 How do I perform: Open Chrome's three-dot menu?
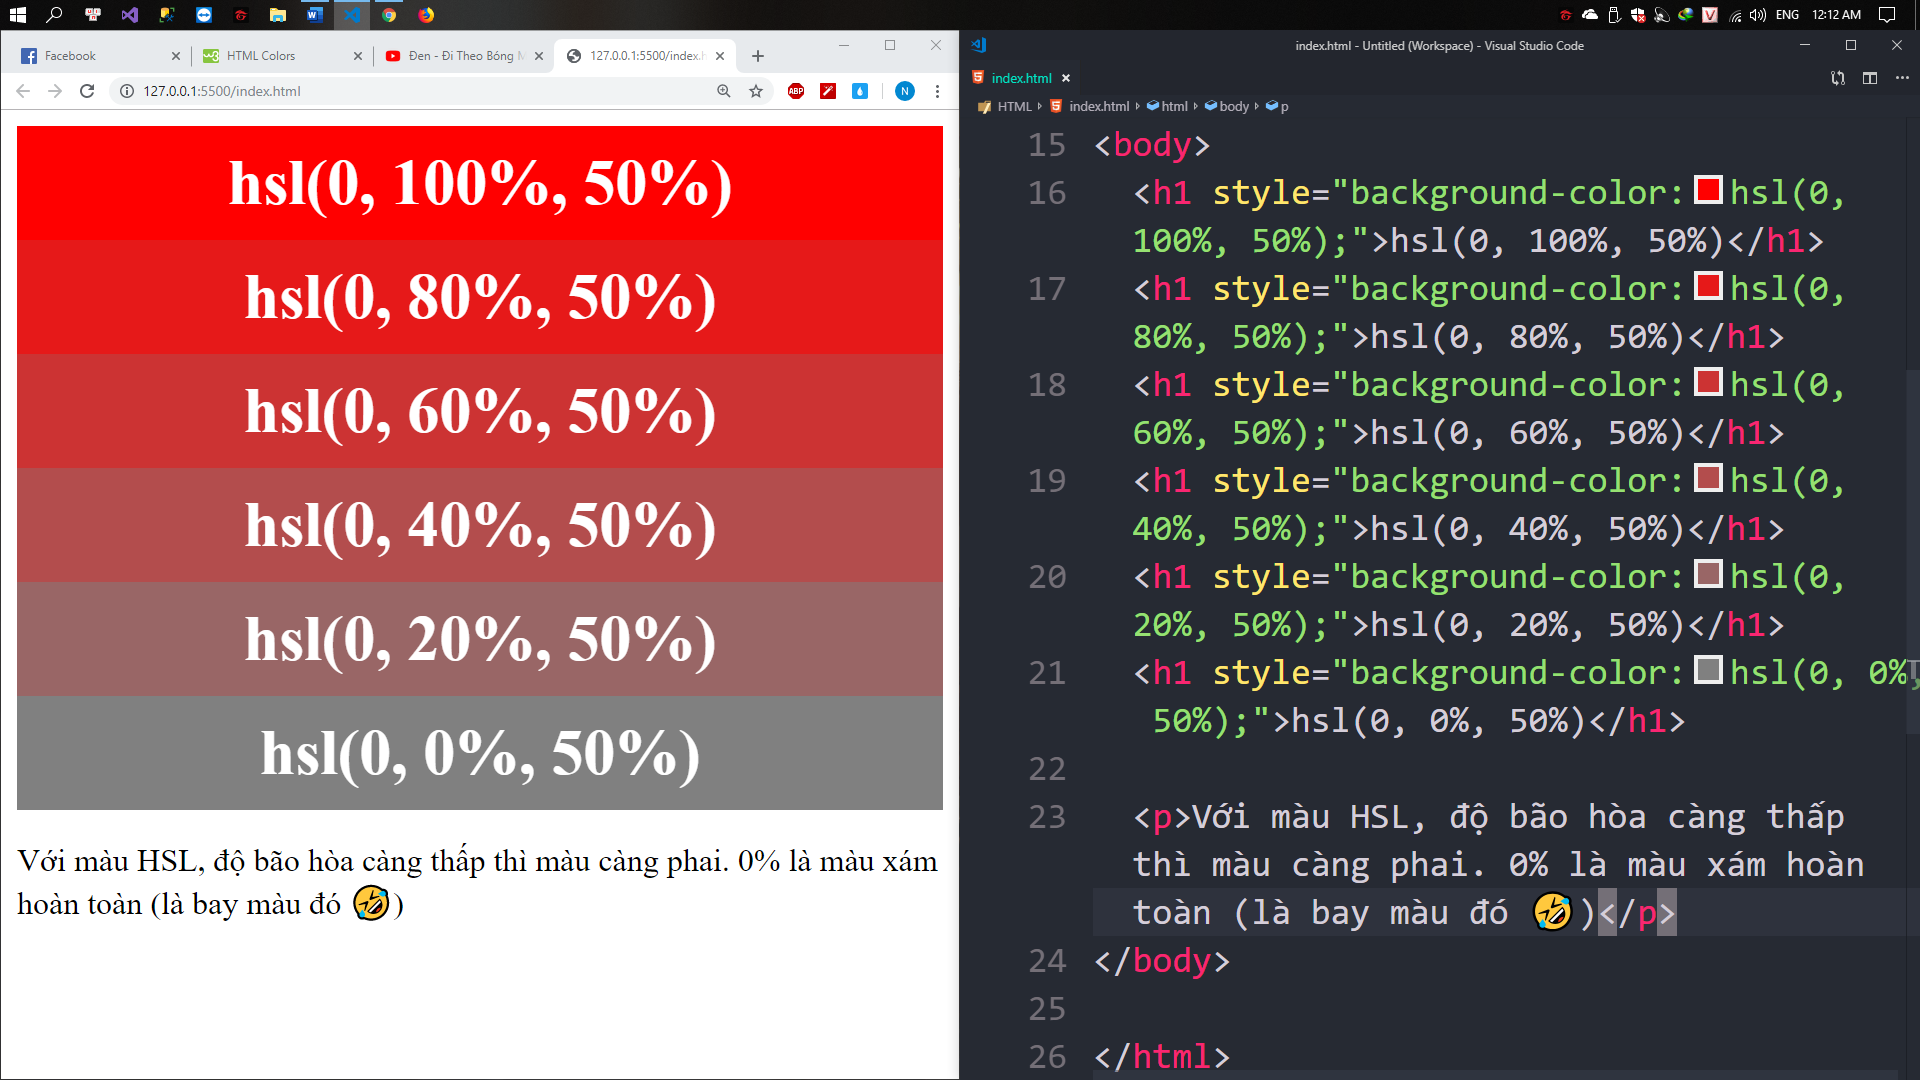tap(937, 91)
